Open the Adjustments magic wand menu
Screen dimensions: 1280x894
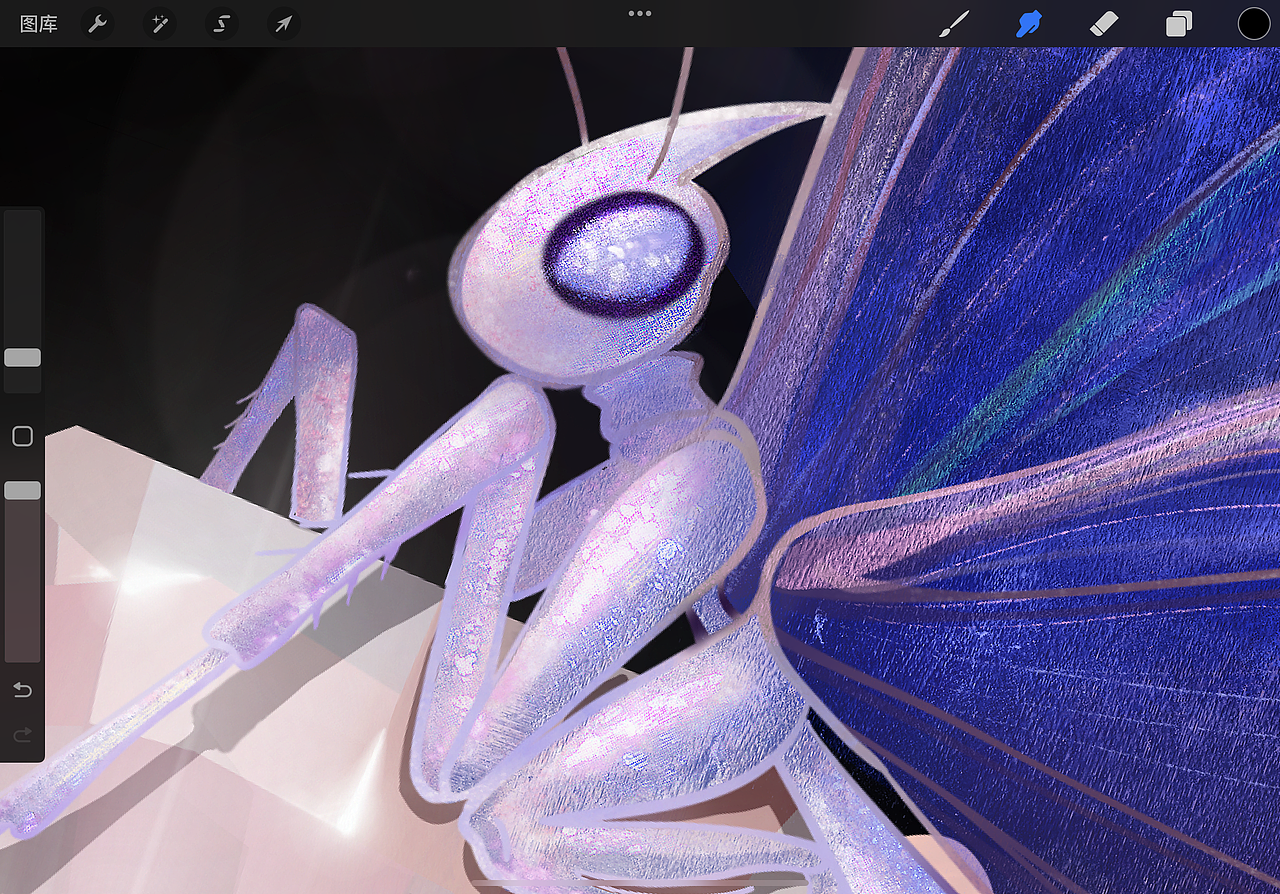(159, 24)
